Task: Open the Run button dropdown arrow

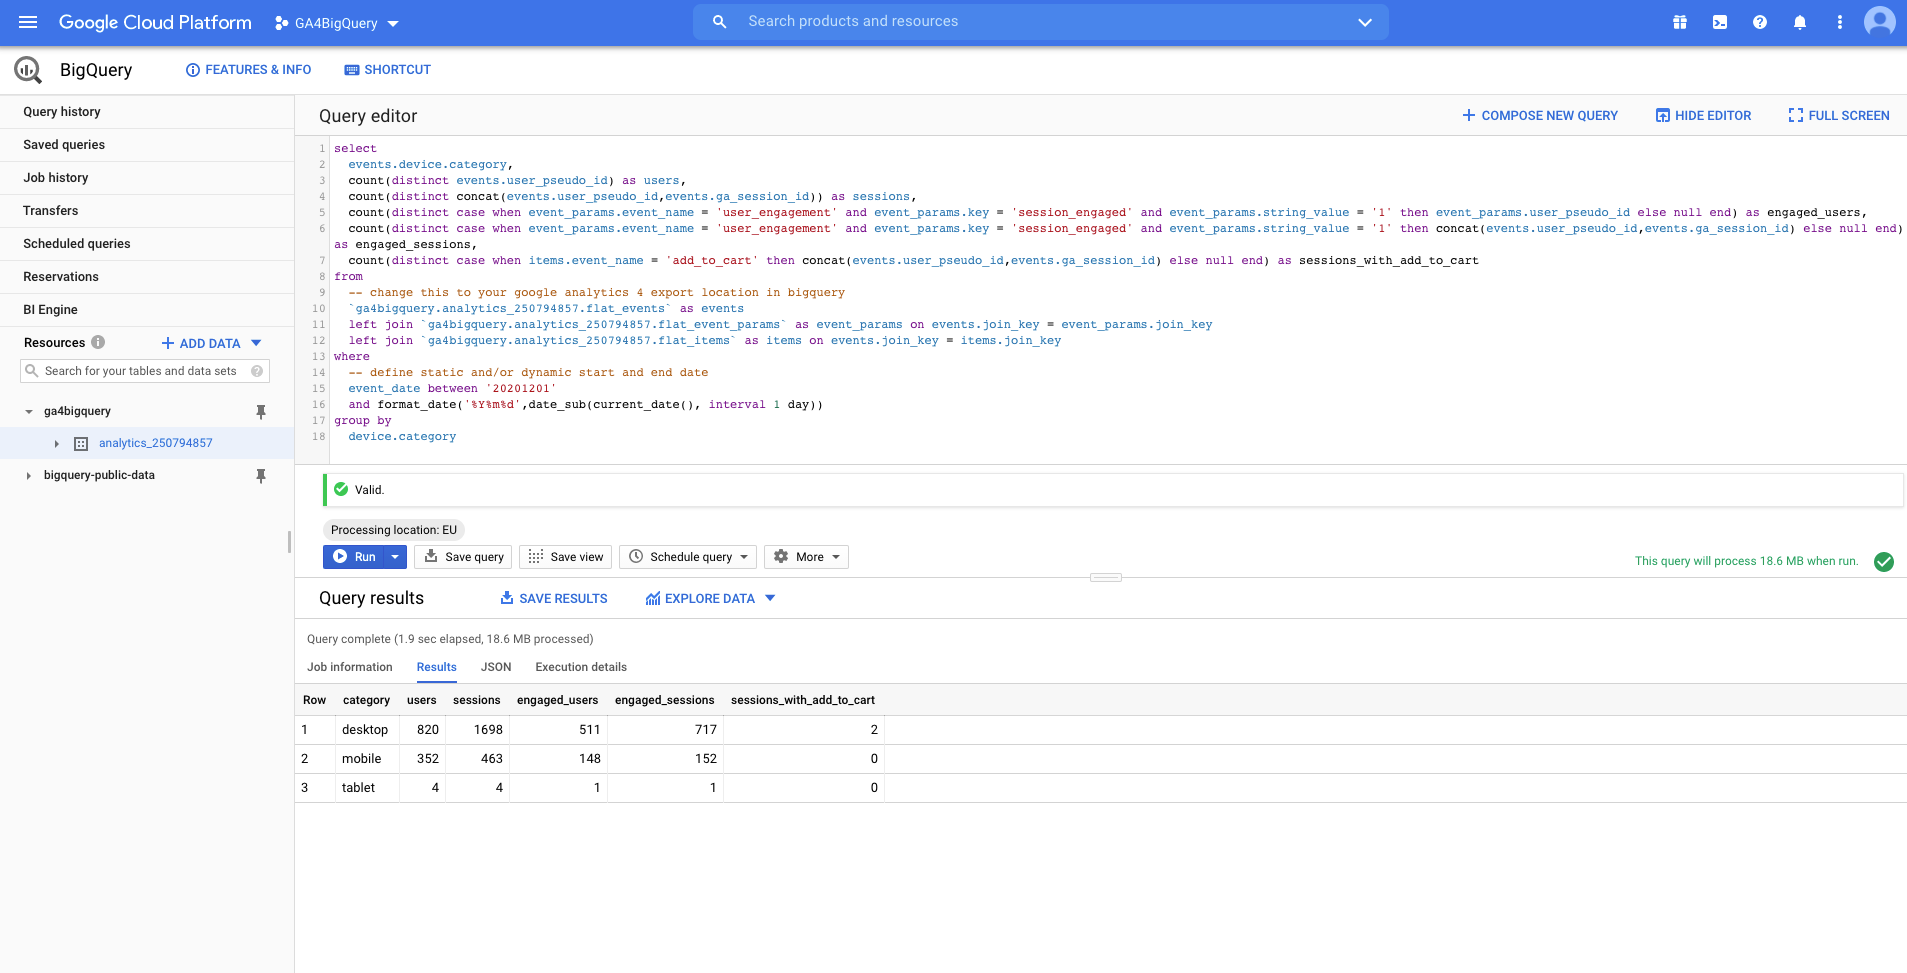Action: pos(393,556)
